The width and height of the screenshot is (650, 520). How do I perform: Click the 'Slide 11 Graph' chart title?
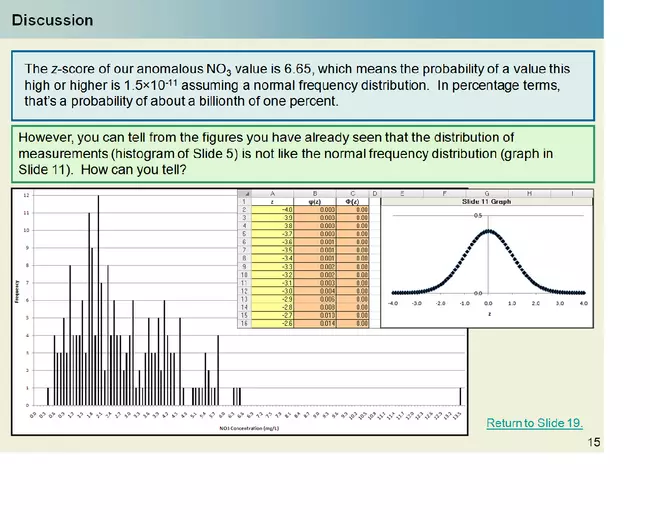(487, 201)
